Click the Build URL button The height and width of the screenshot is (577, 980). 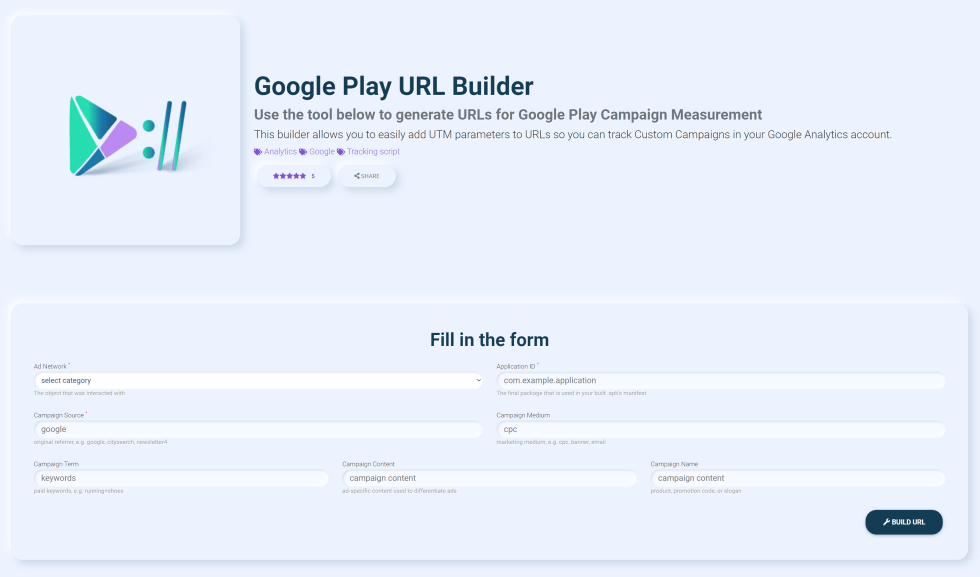[904, 522]
